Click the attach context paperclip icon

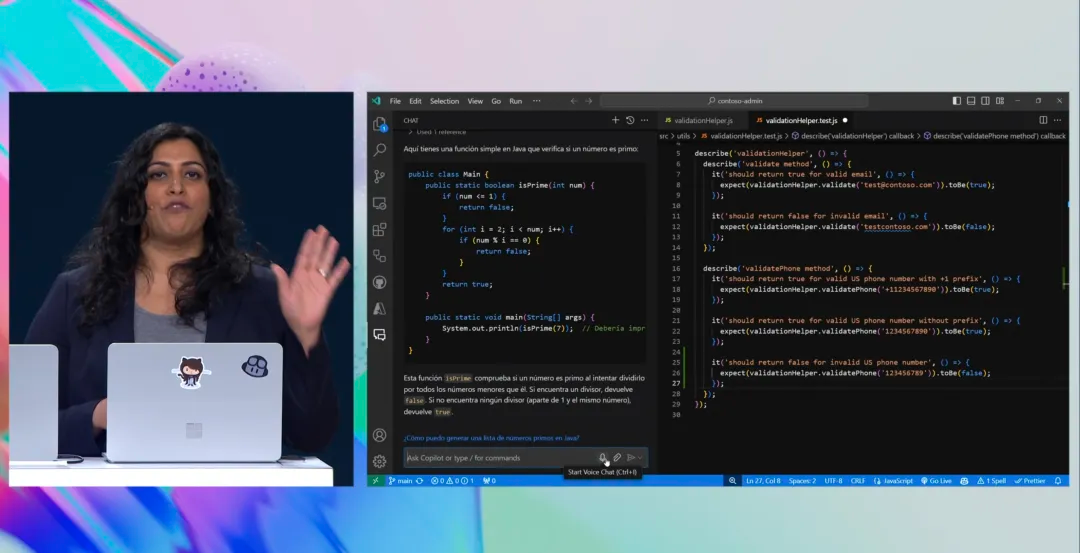pos(617,457)
